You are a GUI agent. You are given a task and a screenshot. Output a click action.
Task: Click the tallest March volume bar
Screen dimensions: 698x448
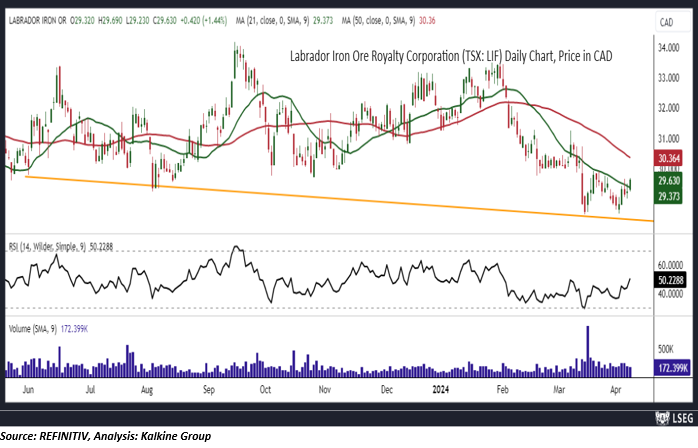[x=588, y=351]
